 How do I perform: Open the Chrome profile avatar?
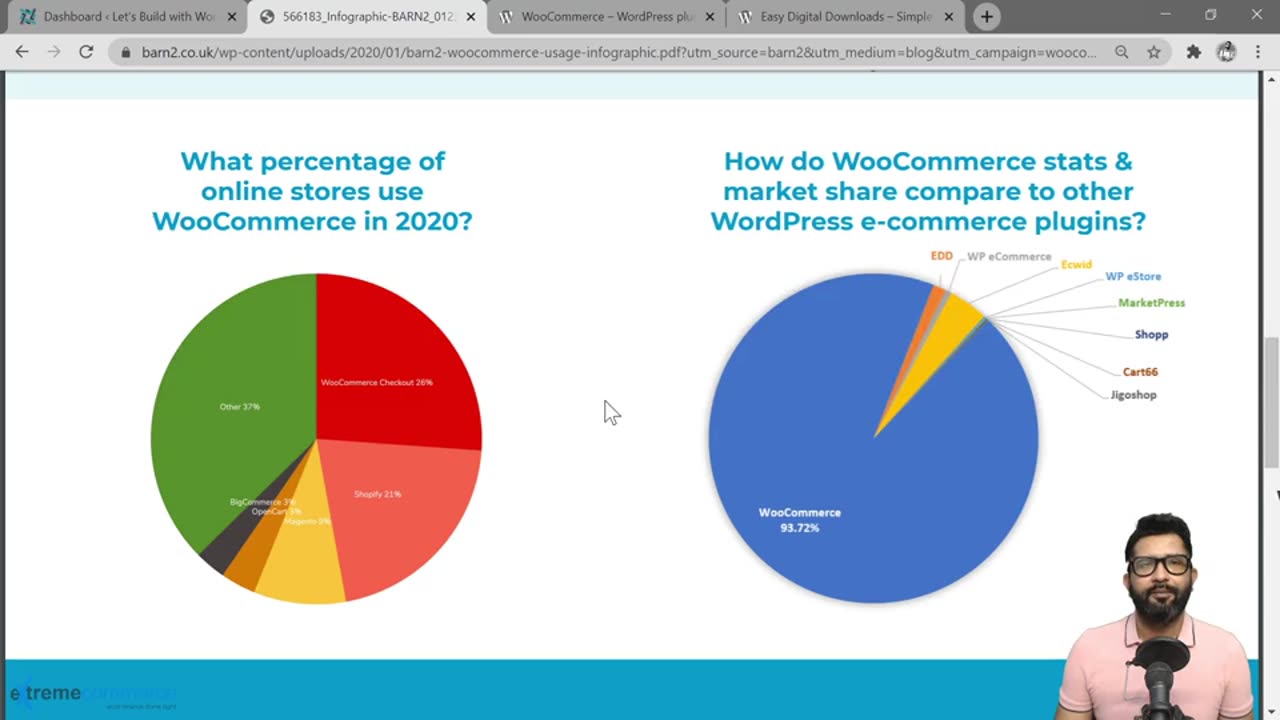click(1226, 52)
